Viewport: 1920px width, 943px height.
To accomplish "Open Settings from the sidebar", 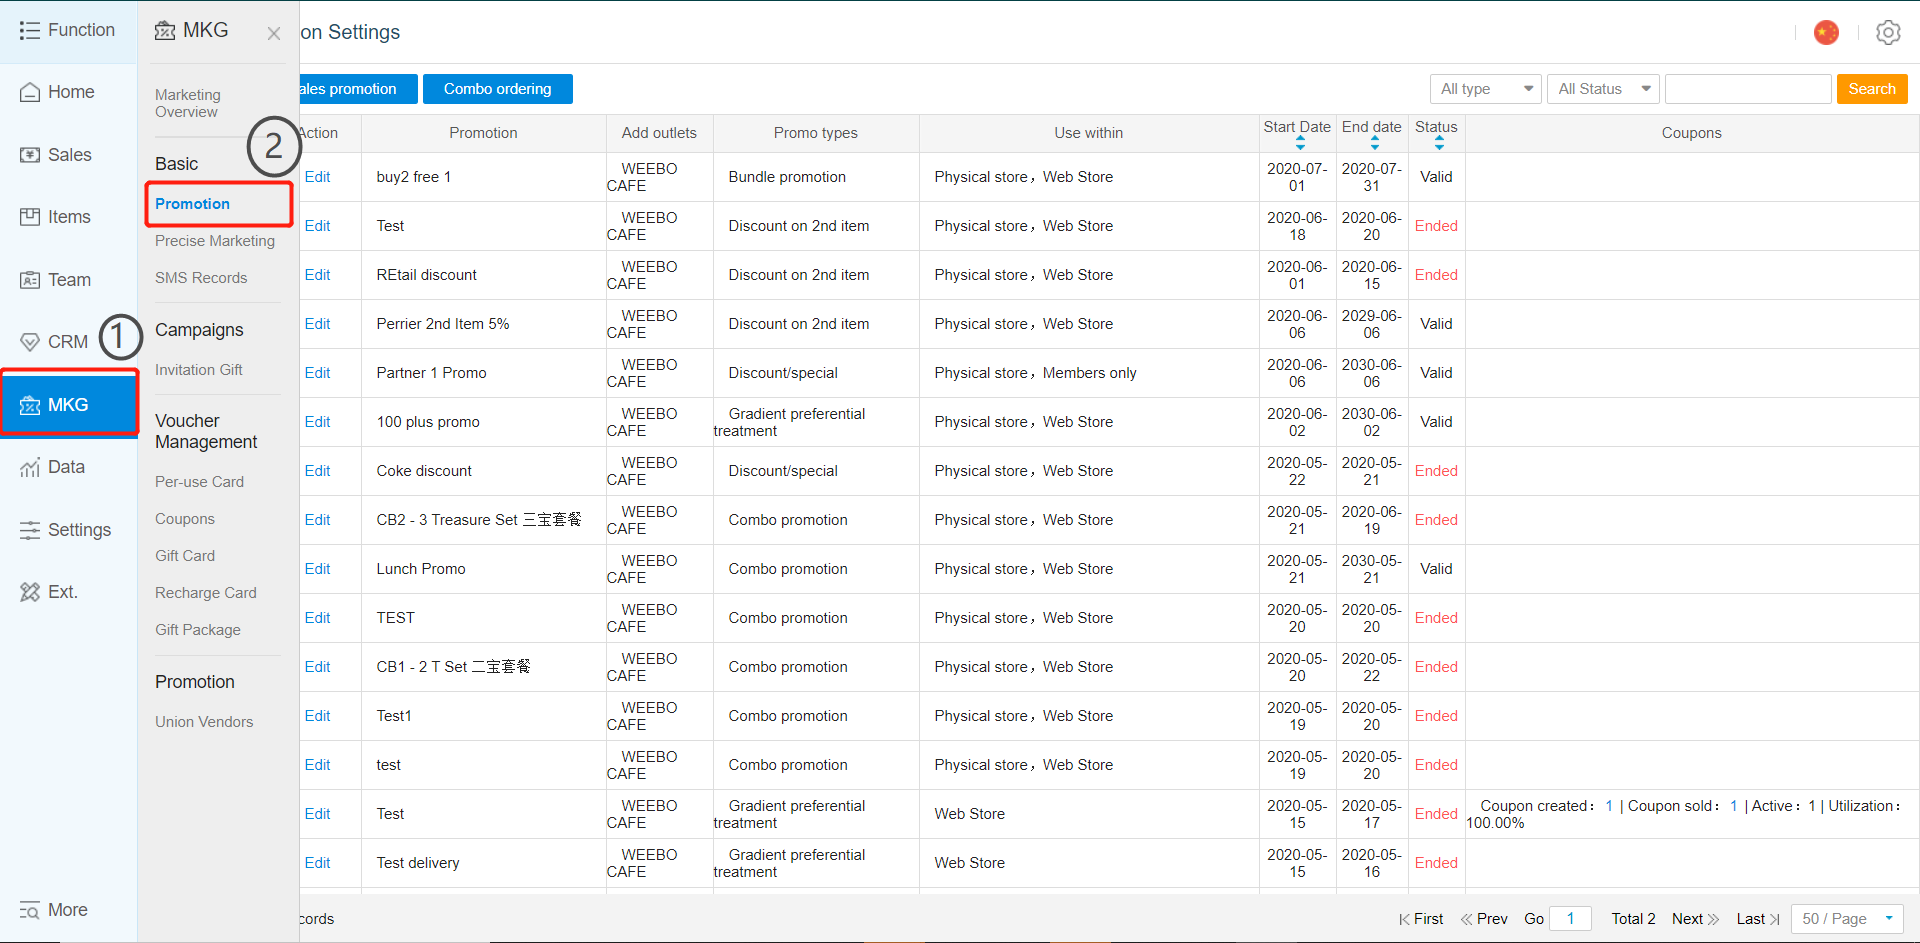I will pos(68,530).
